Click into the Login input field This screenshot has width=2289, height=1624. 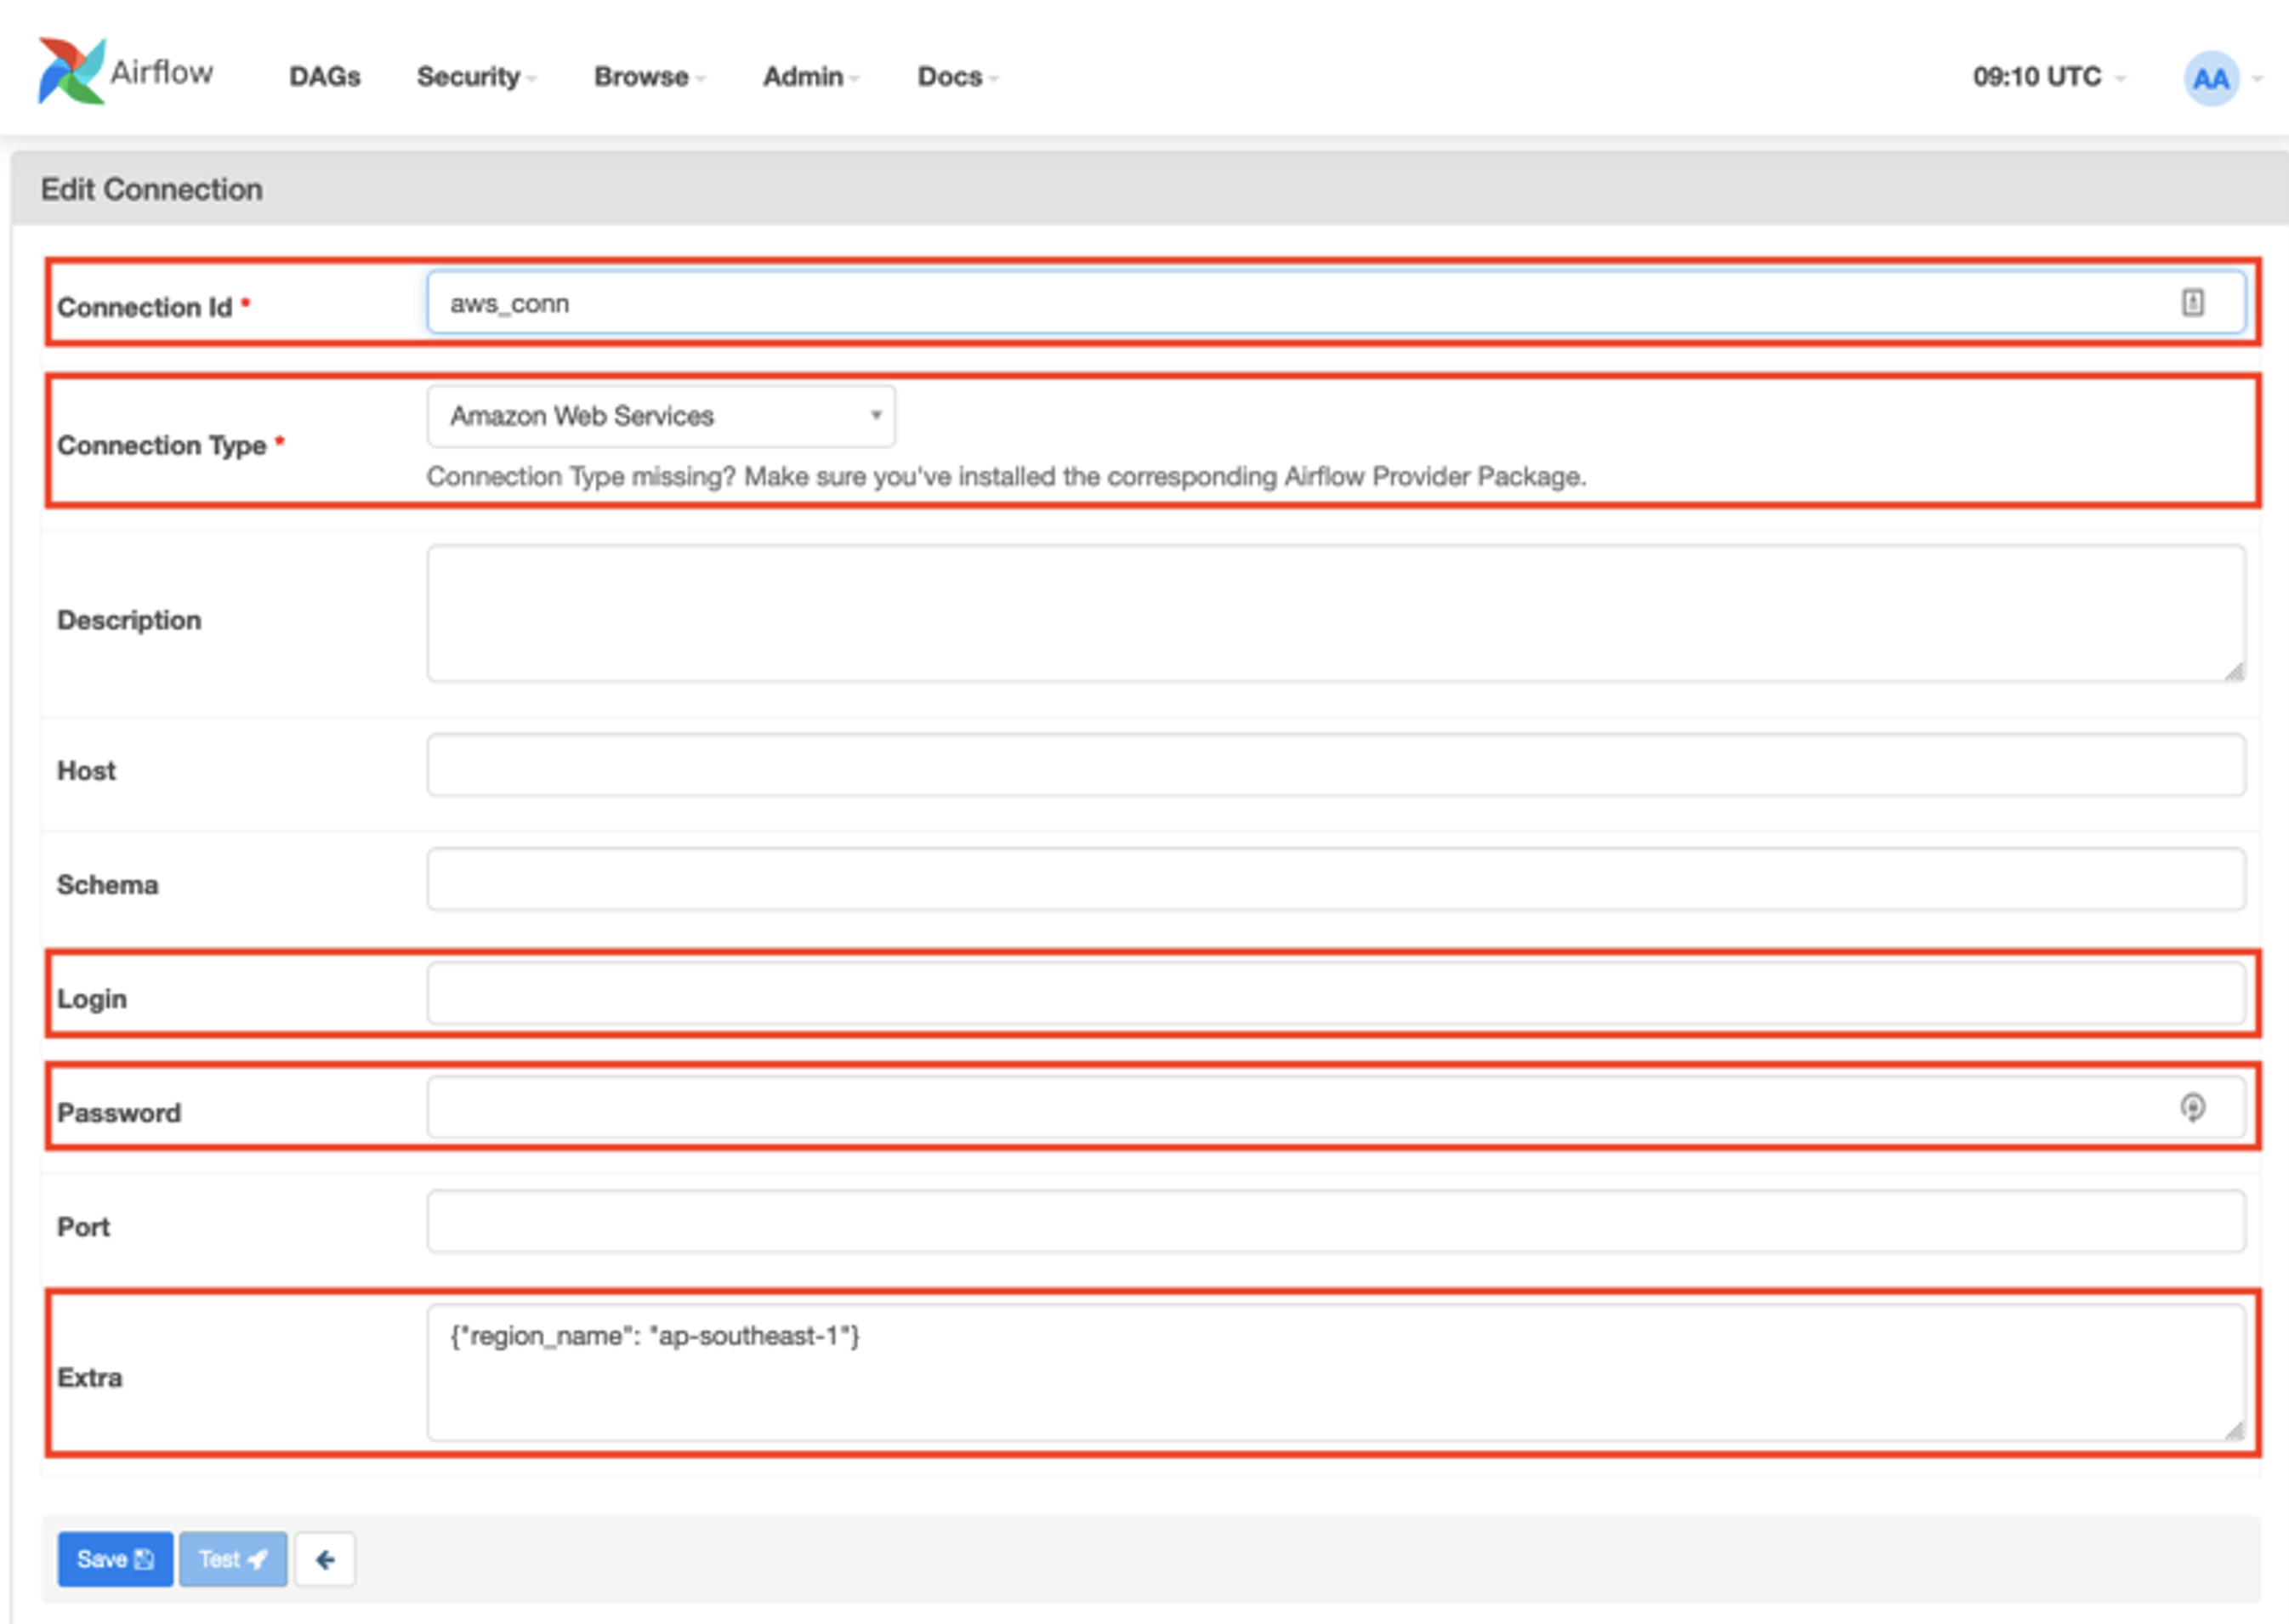(1335, 994)
